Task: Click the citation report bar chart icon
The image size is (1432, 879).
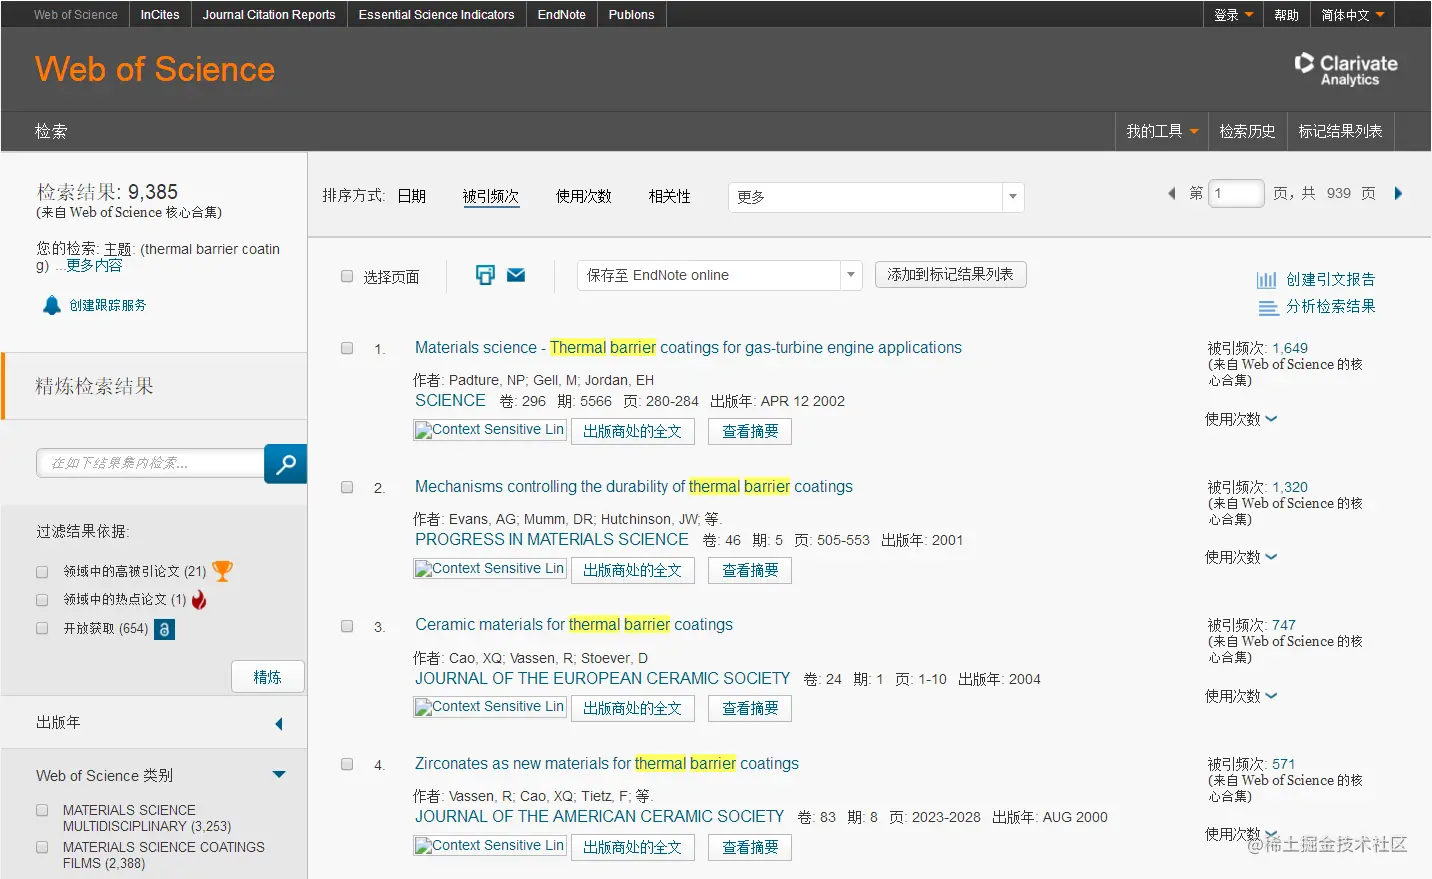Action: point(1267,280)
